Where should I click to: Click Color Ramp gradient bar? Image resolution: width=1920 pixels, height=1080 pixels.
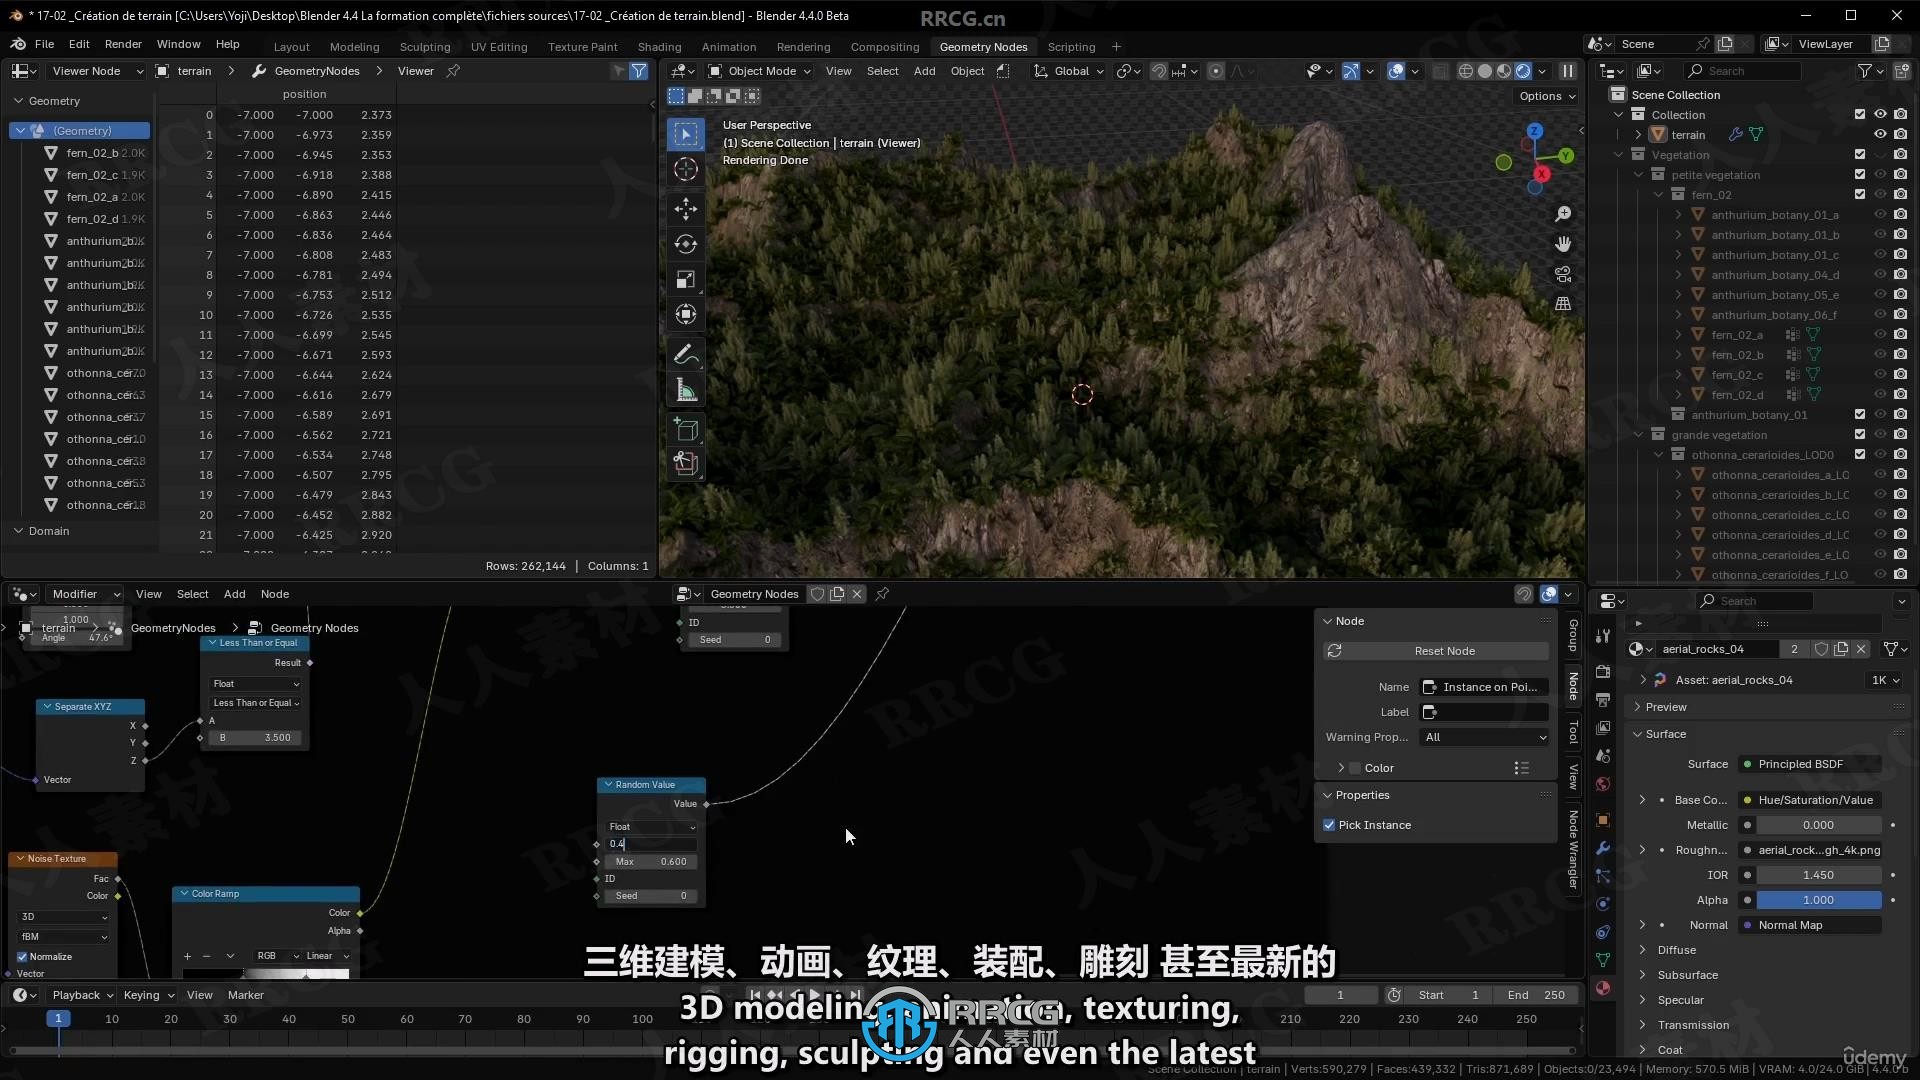(x=266, y=974)
